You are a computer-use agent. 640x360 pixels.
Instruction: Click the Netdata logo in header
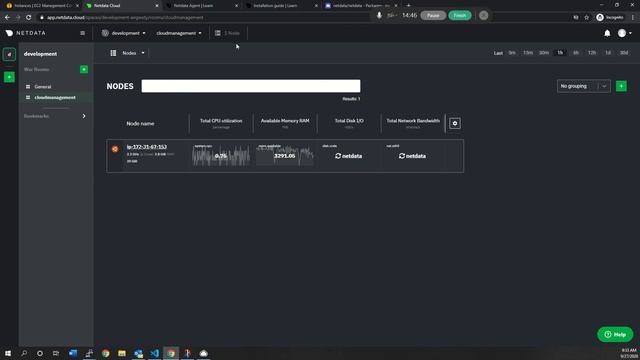pos(26,33)
